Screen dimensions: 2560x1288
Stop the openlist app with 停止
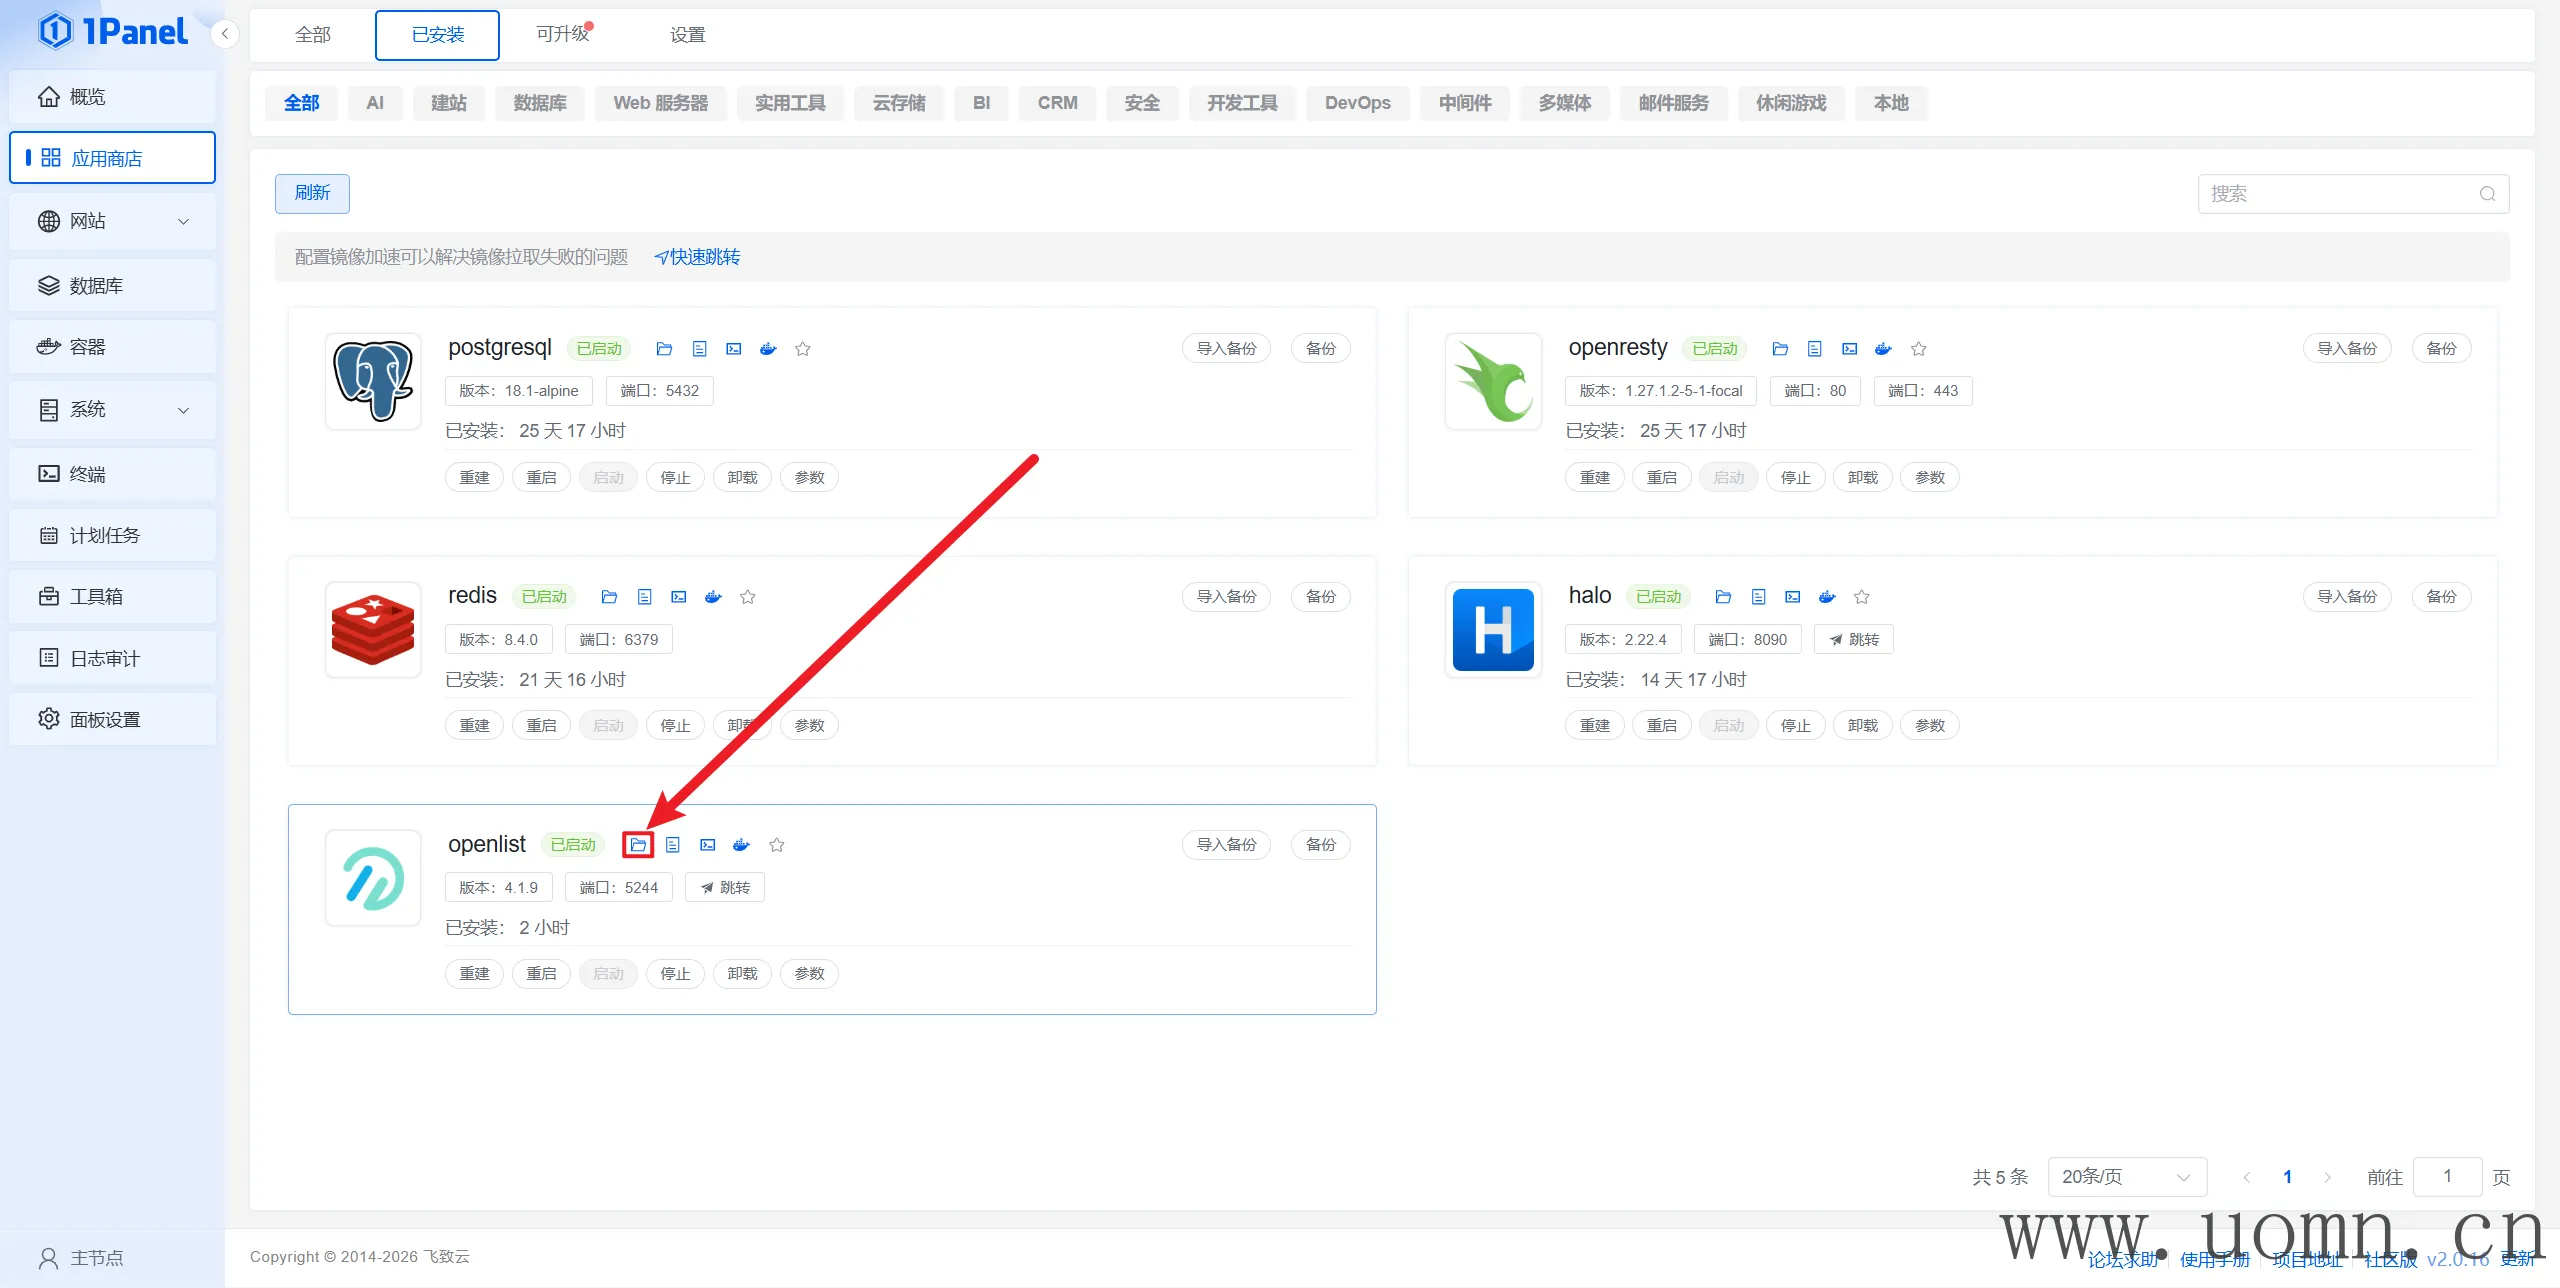(675, 974)
